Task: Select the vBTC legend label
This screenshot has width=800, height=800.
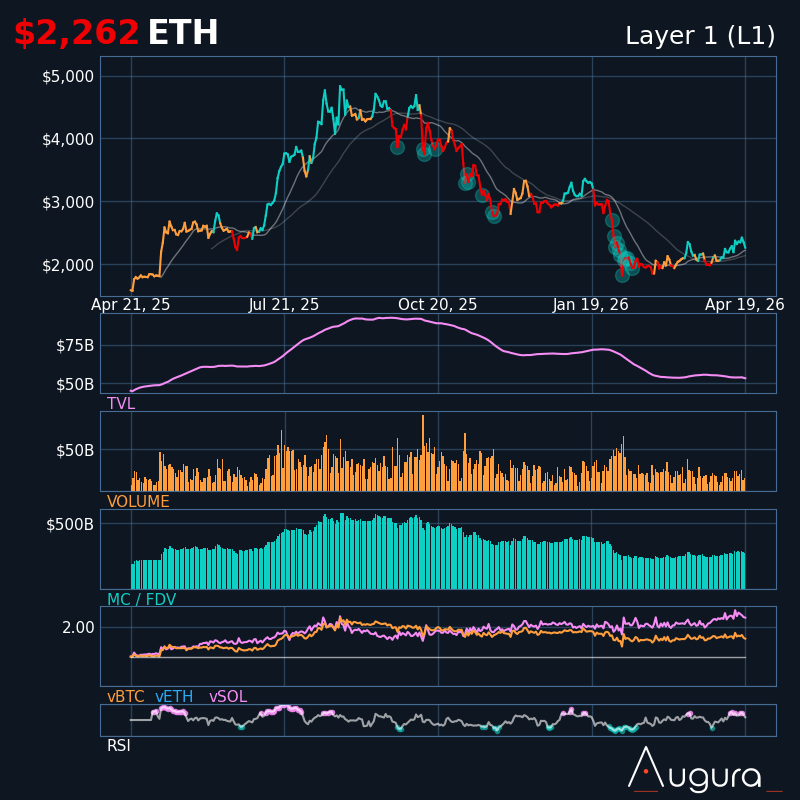Action: click(126, 696)
